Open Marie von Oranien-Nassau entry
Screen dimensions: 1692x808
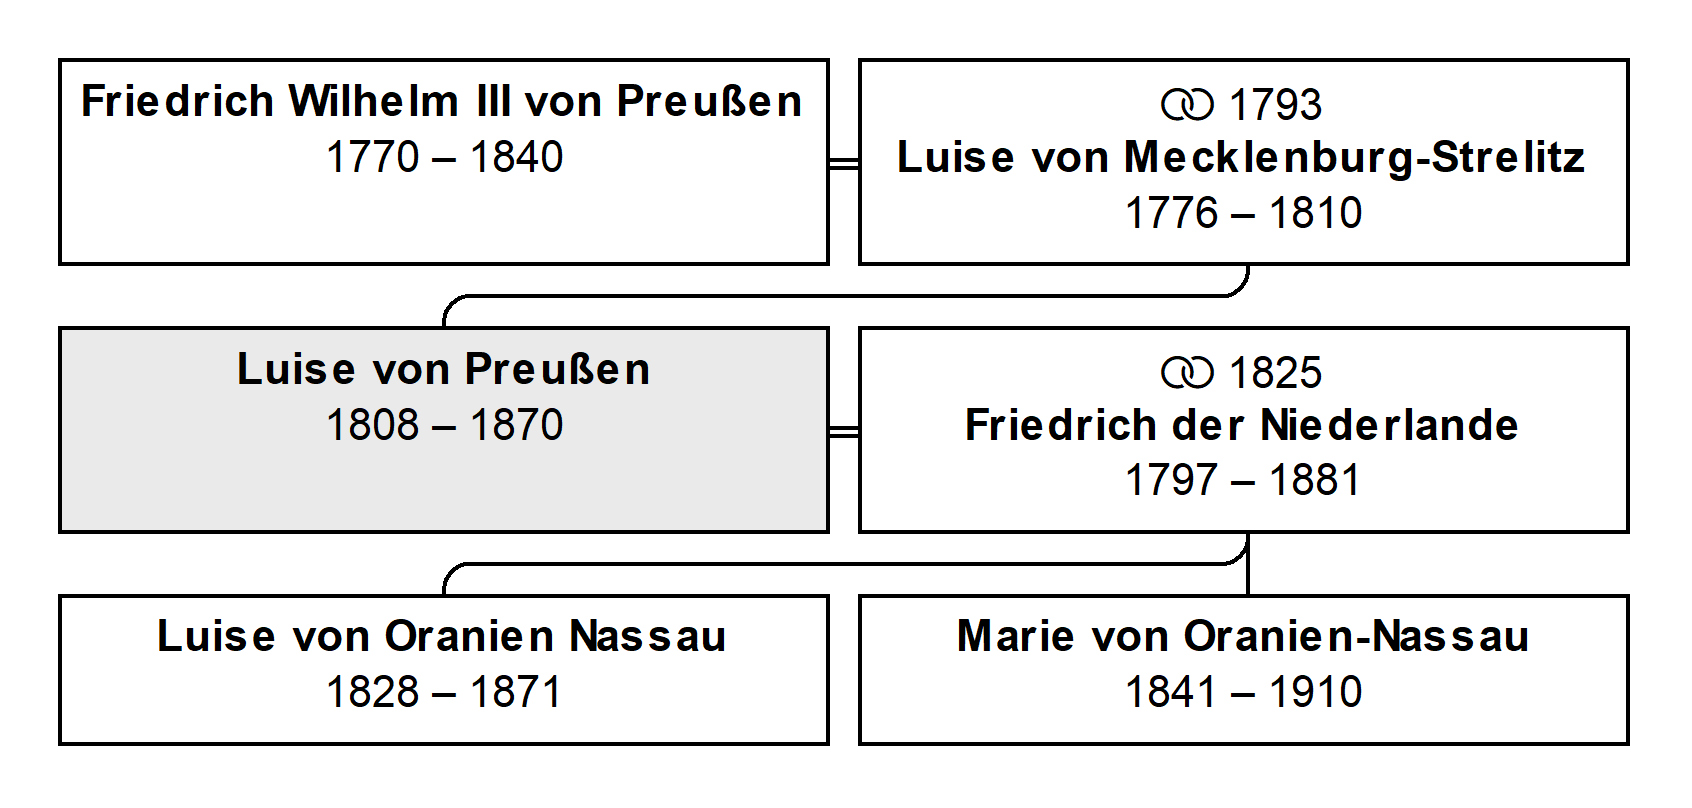[x=1244, y=670]
